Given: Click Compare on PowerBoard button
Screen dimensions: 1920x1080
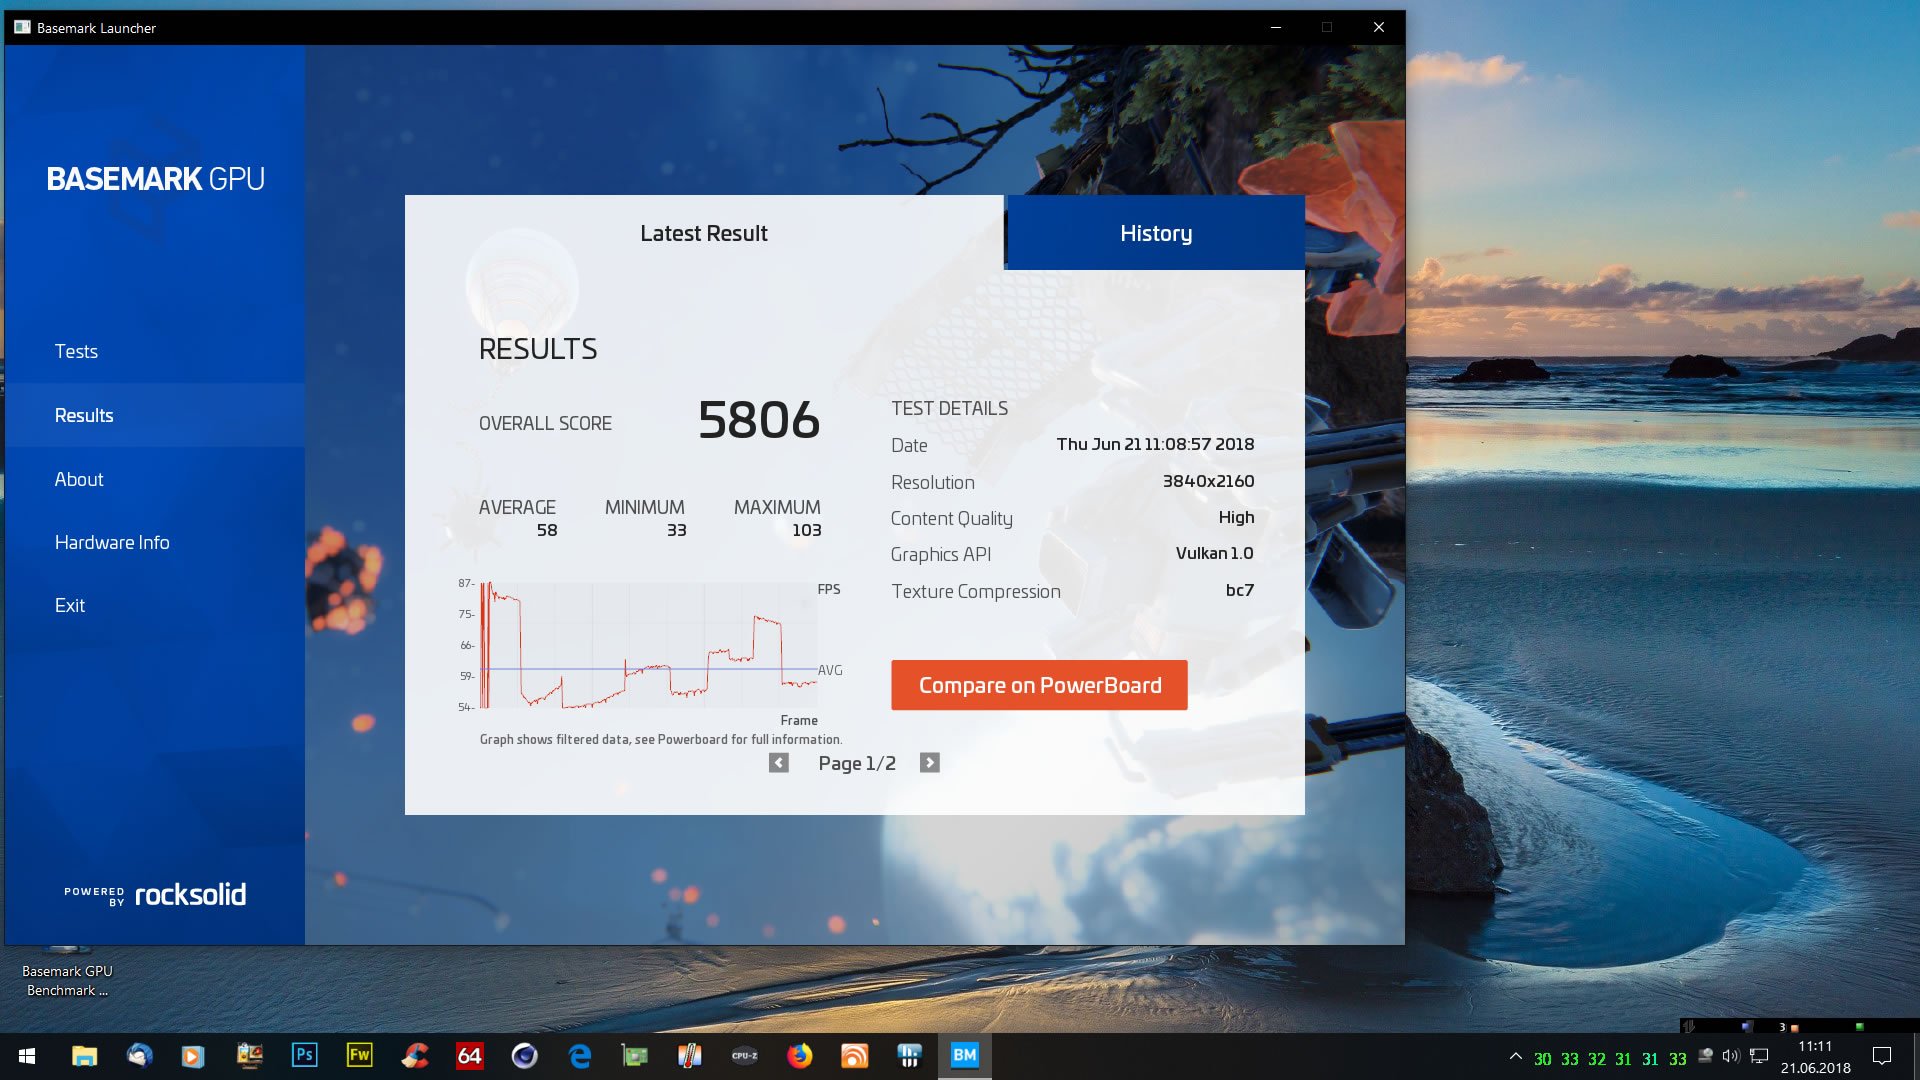Looking at the screenshot, I should click(x=1039, y=685).
